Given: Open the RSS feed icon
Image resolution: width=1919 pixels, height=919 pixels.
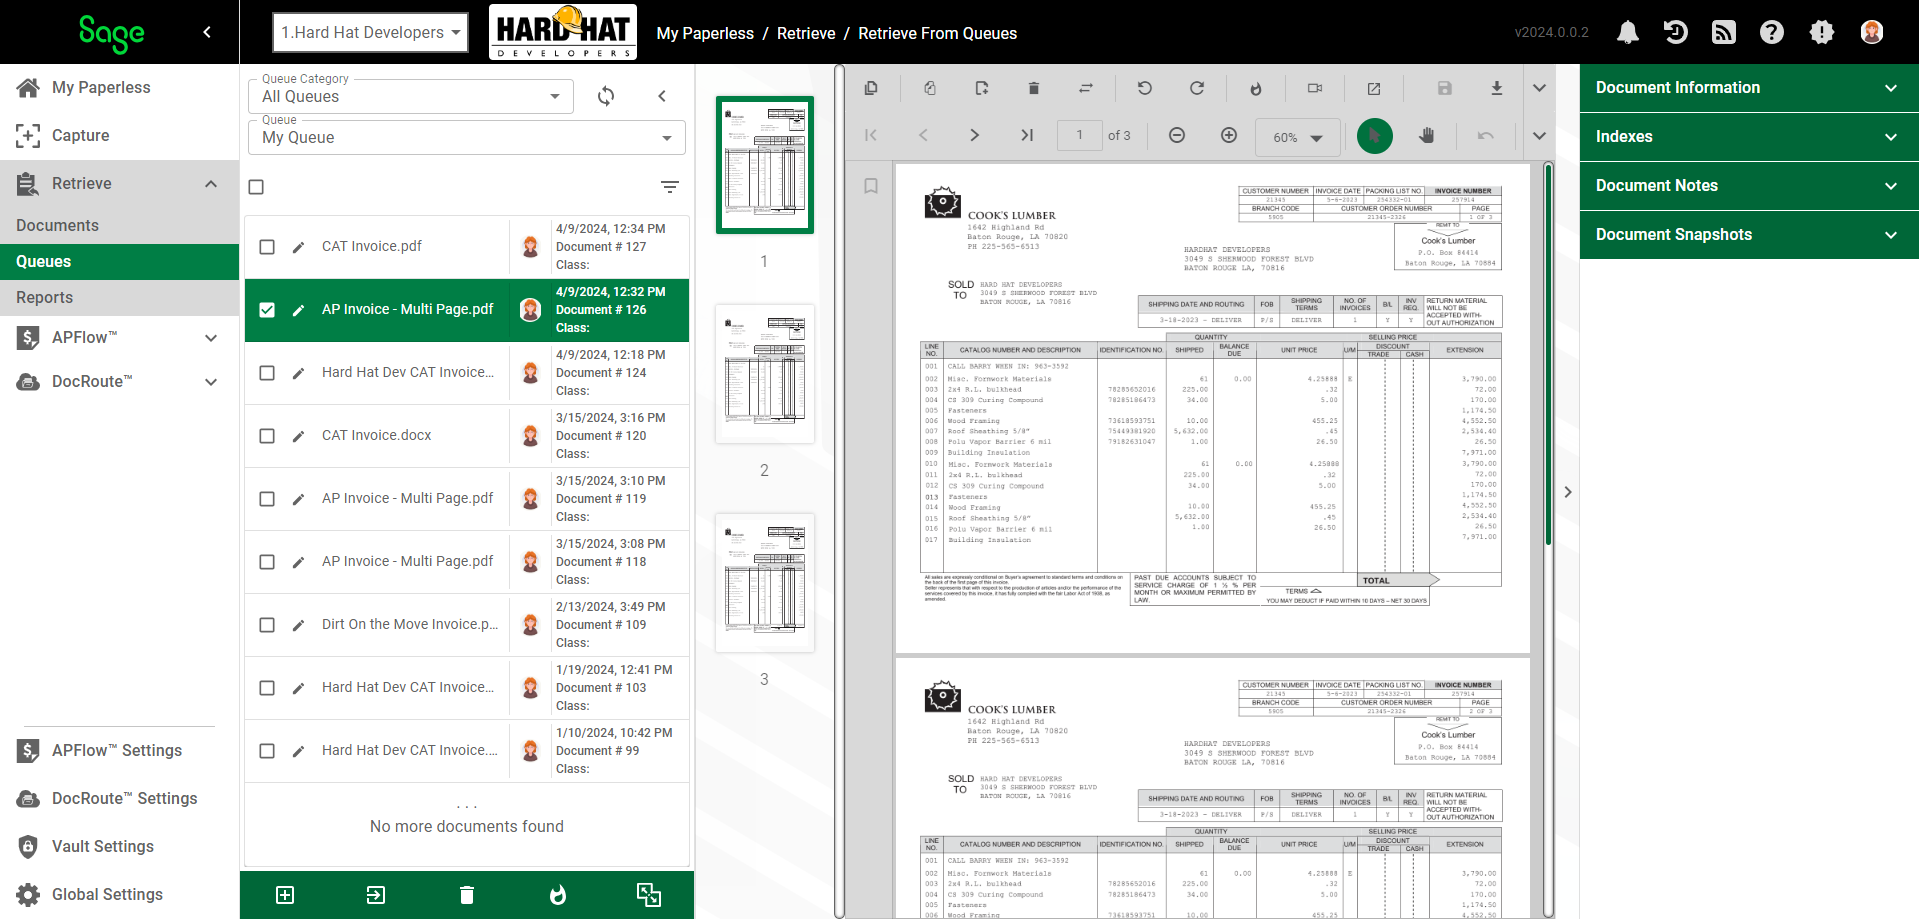Looking at the screenshot, I should pos(1723,33).
